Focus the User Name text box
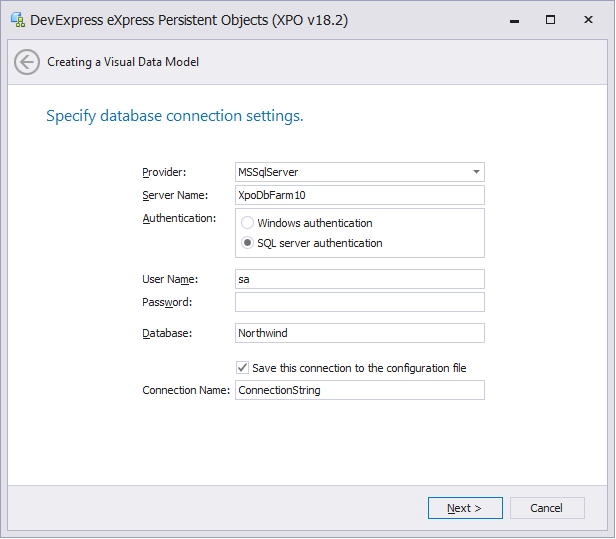This screenshot has height=539, width=616. pyautogui.click(x=359, y=279)
